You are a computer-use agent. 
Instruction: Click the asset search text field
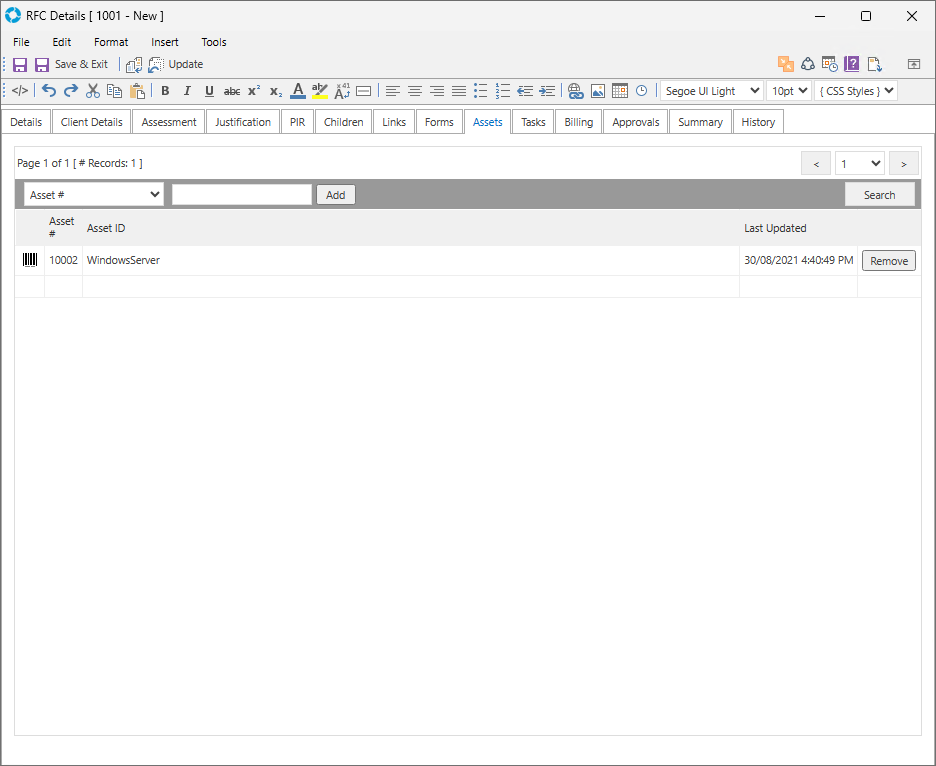click(242, 195)
